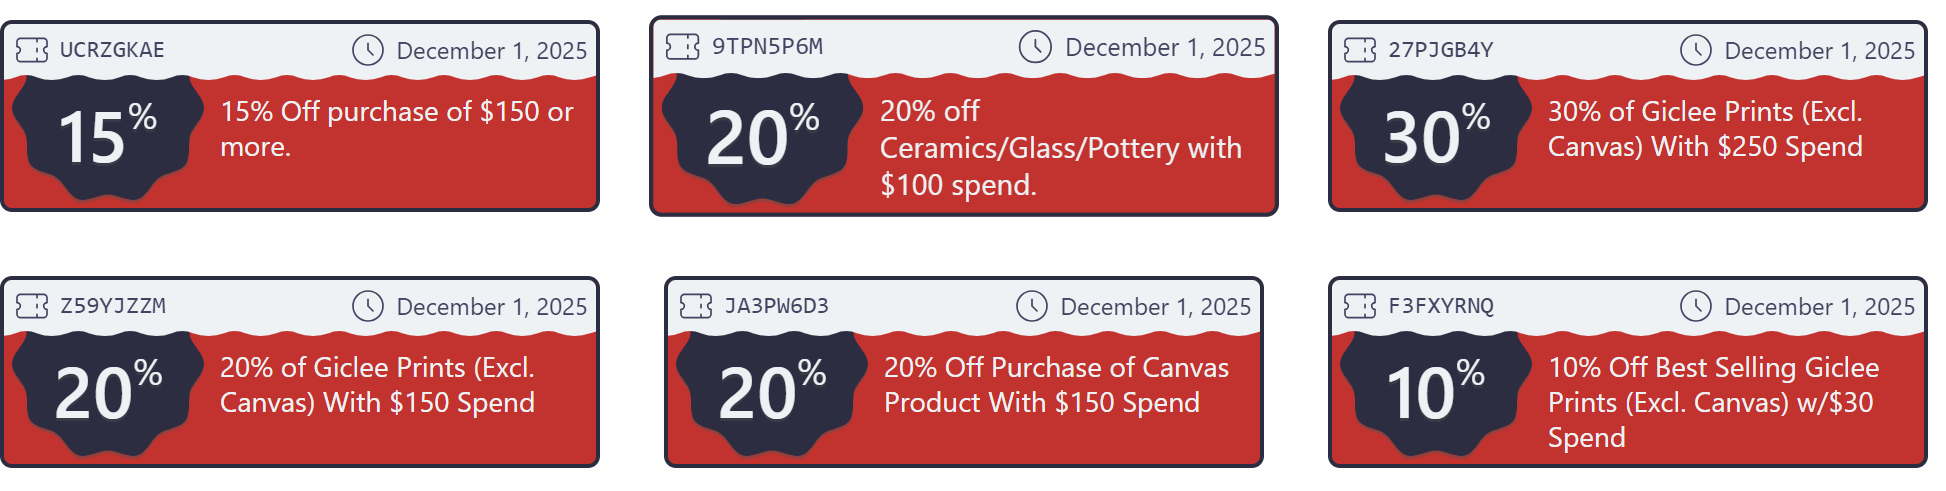The width and height of the screenshot is (1946, 491).
Task: Click the ticket icon beside code 27PJGB4Y
Action: [x=1360, y=50]
